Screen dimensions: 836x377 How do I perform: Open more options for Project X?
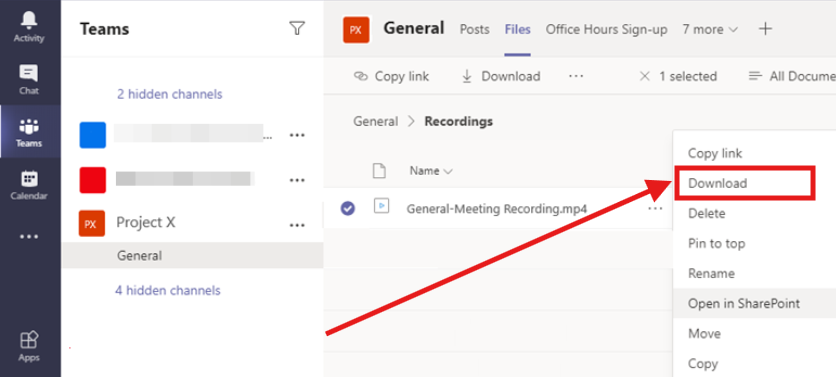[297, 225]
